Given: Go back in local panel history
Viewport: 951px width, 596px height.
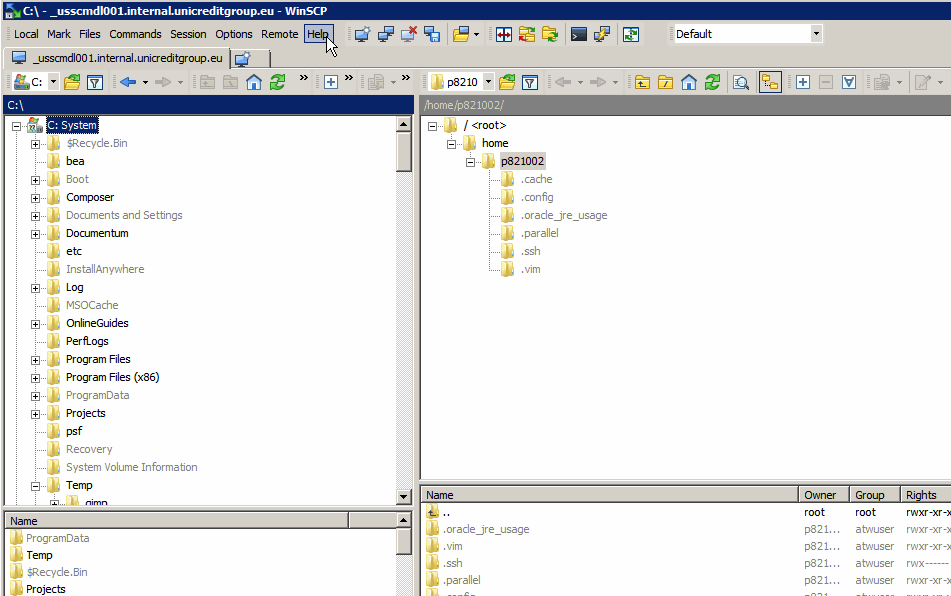Looking at the screenshot, I should tap(128, 82).
